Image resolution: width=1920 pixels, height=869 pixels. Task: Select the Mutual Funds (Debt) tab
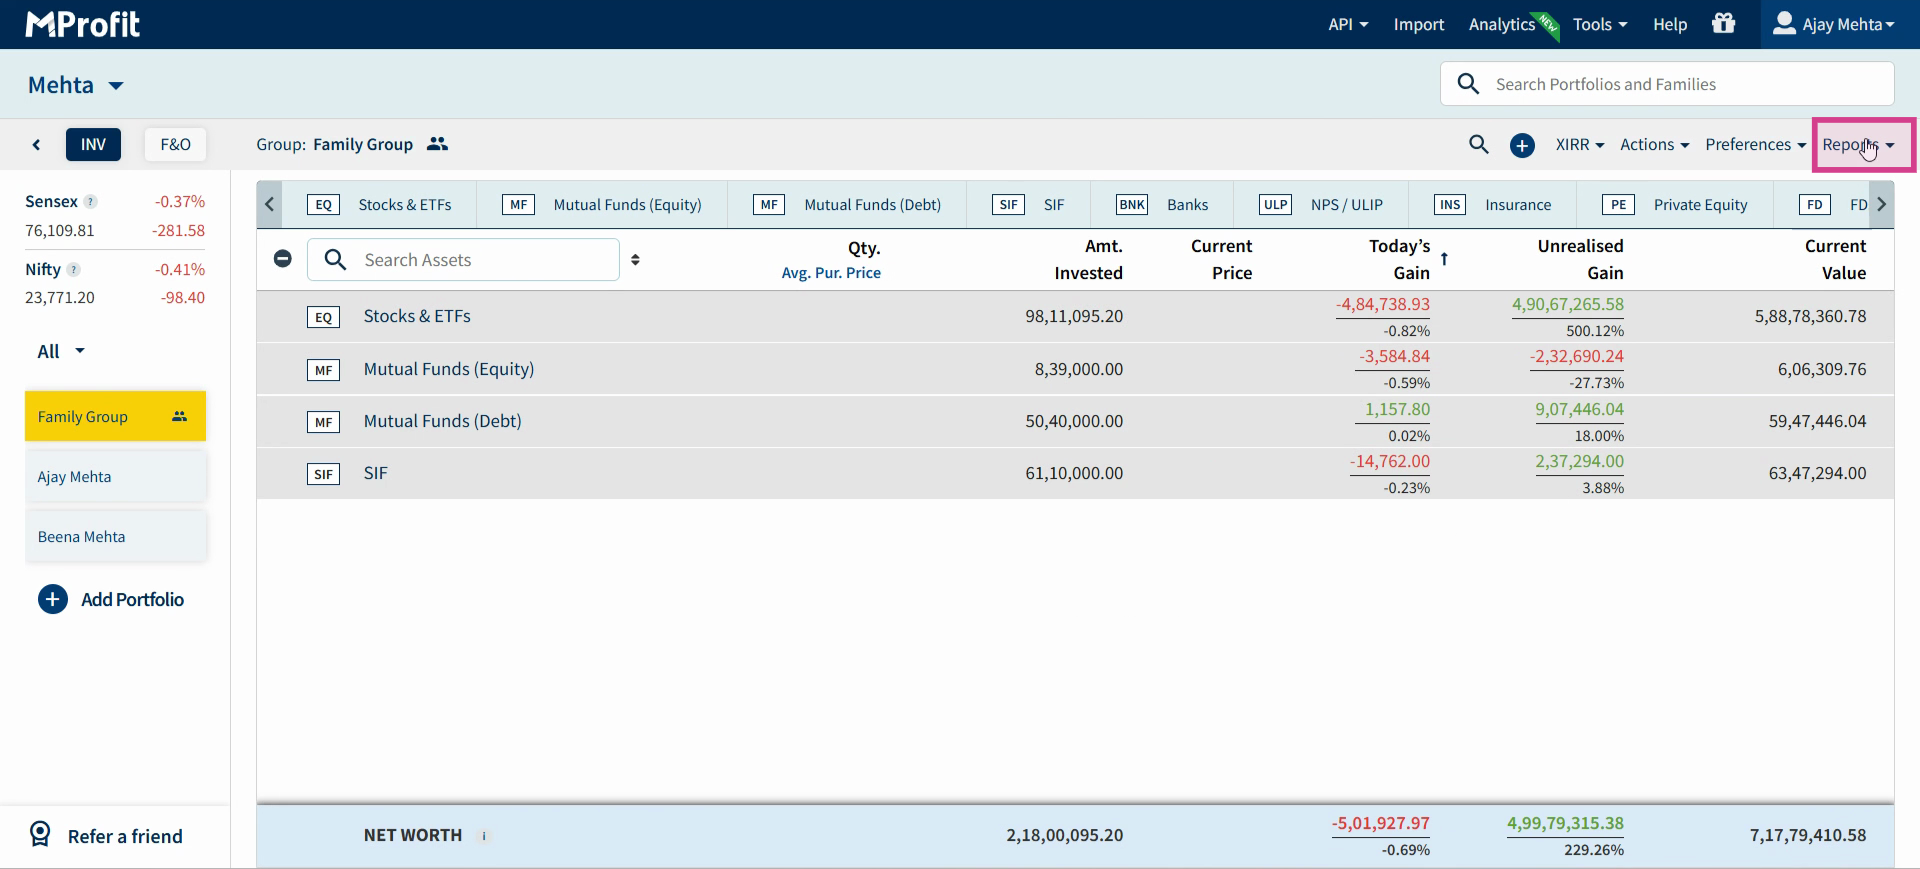(848, 204)
